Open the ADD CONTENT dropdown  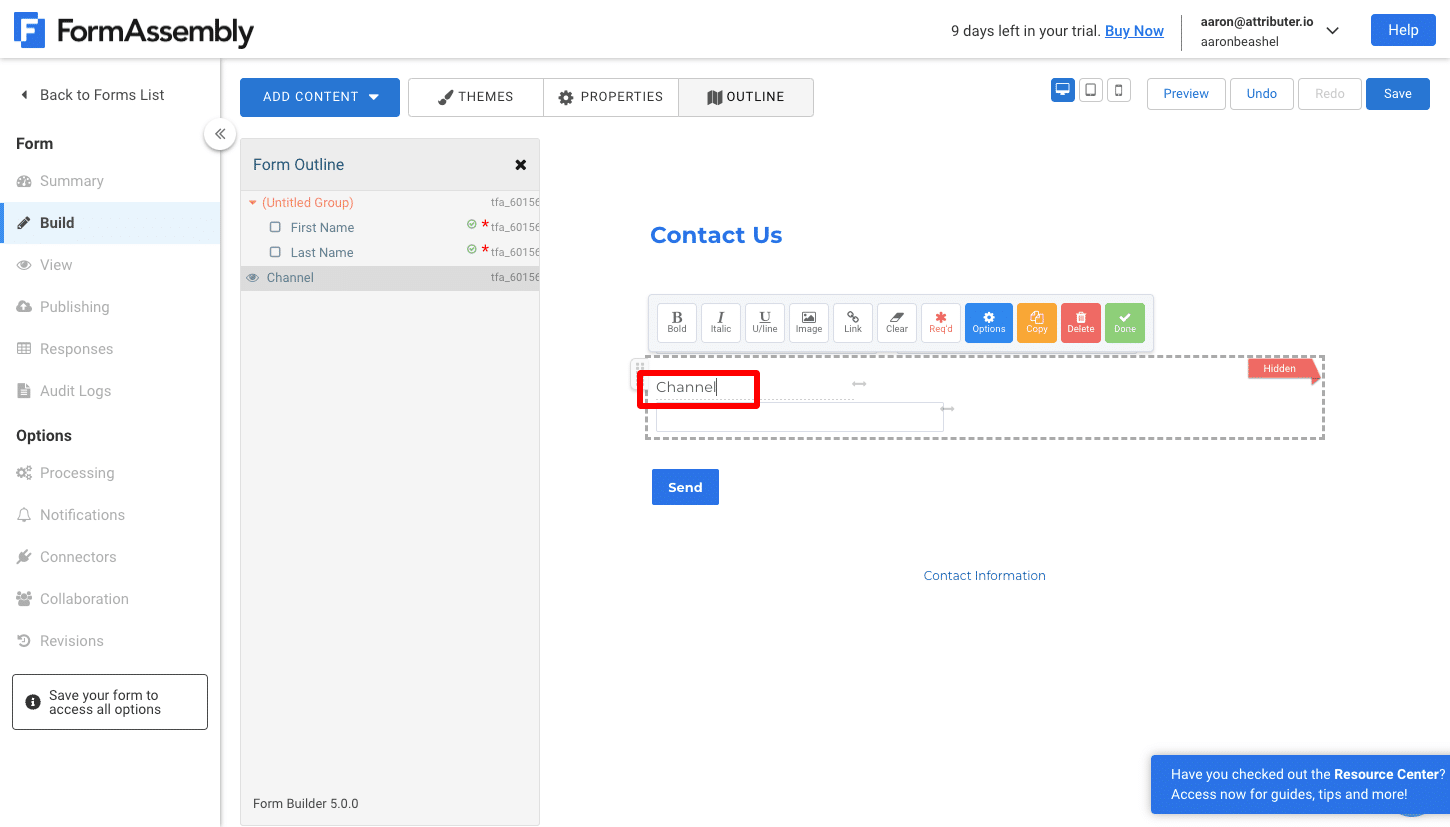pyautogui.click(x=319, y=97)
